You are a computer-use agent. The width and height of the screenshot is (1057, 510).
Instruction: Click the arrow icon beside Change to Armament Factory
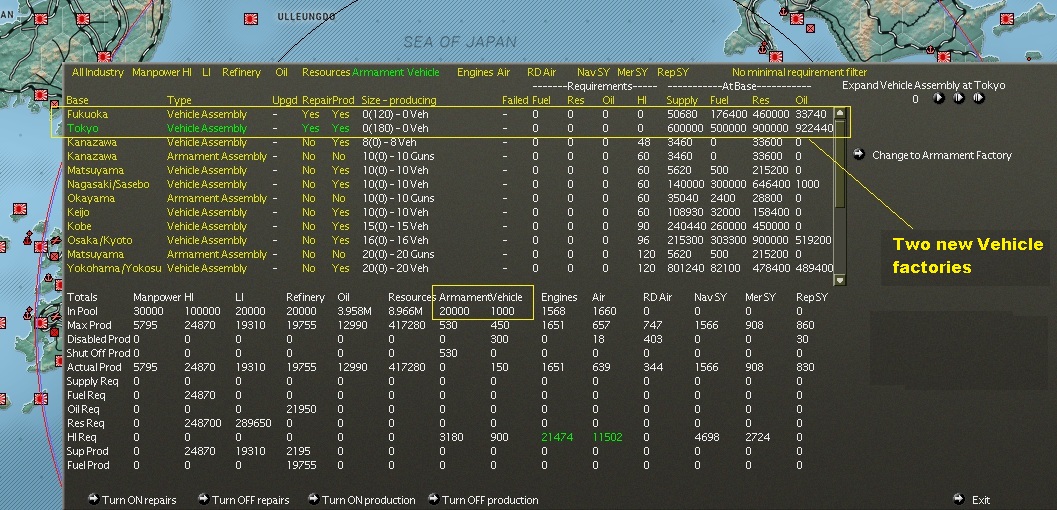pyautogui.click(x=859, y=154)
